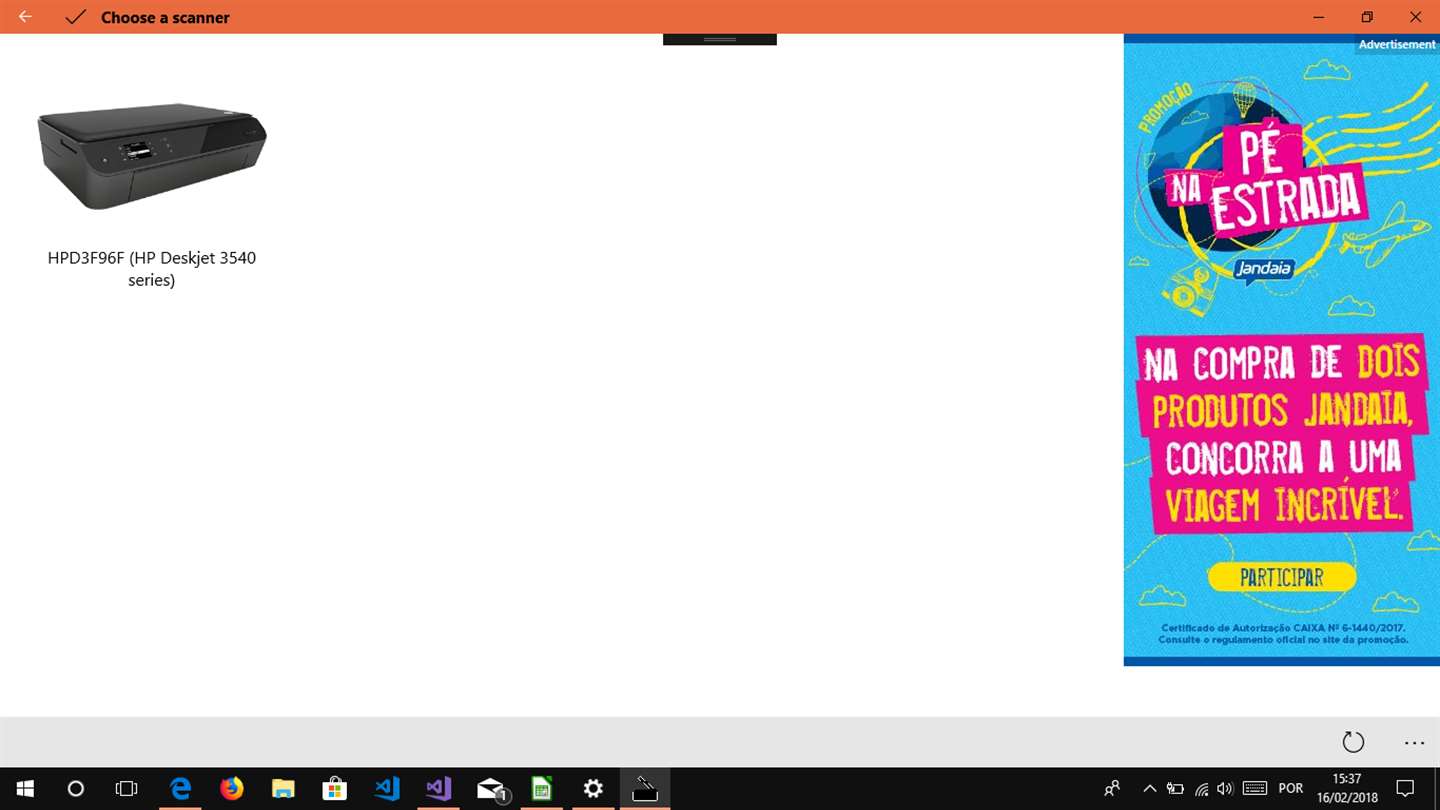This screenshot has height=810, width=1440.
Task: Switch to Visual Studio Code on taskbar
Action: (387, 789)
